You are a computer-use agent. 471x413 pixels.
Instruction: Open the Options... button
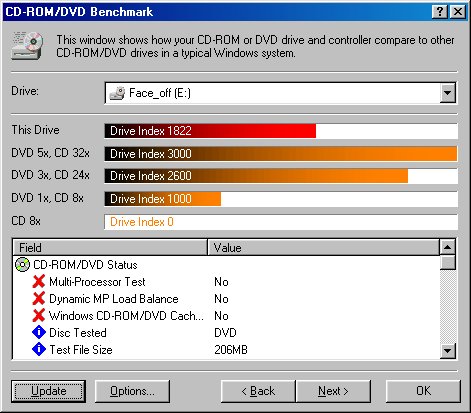click(132, 391)
